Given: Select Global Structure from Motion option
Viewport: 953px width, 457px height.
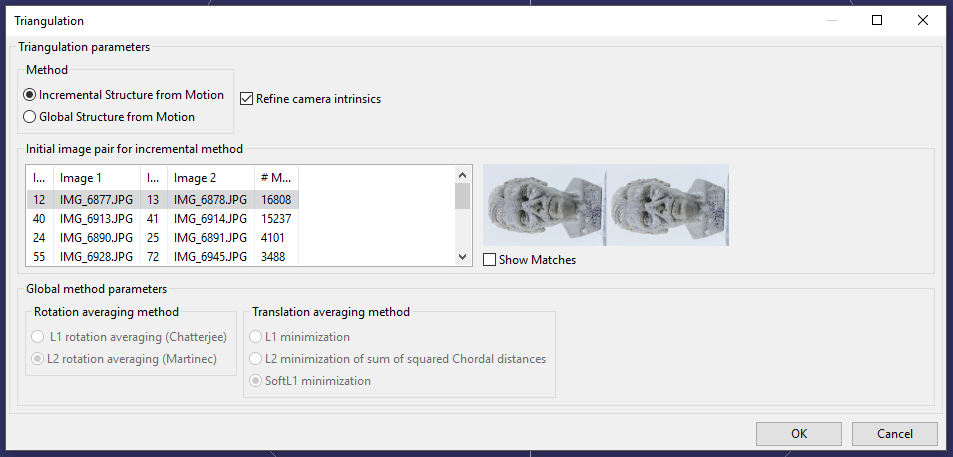Looking at the screenshot, I should pos(30,117).
